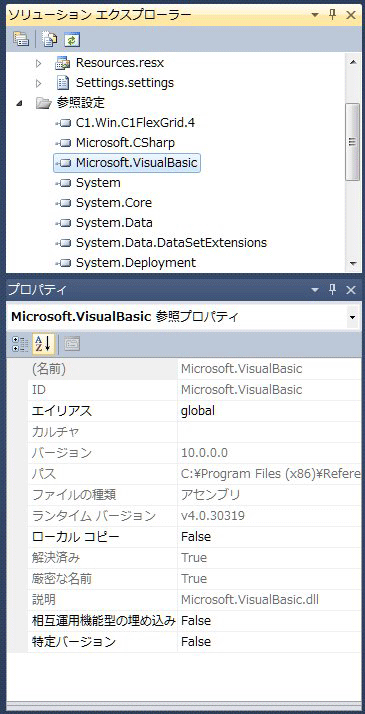Expand the Resources.resx node

pos(39,63)
